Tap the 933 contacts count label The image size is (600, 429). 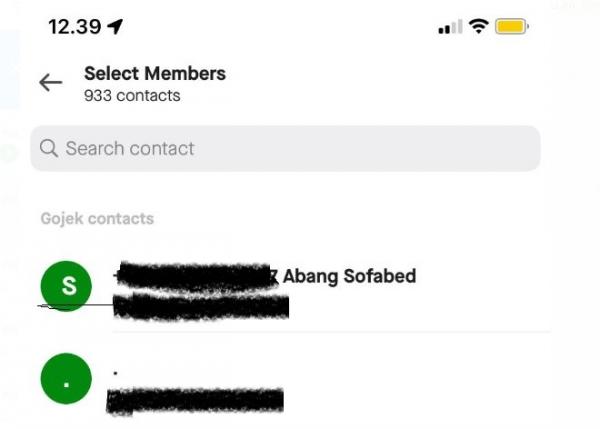(132, 96)
